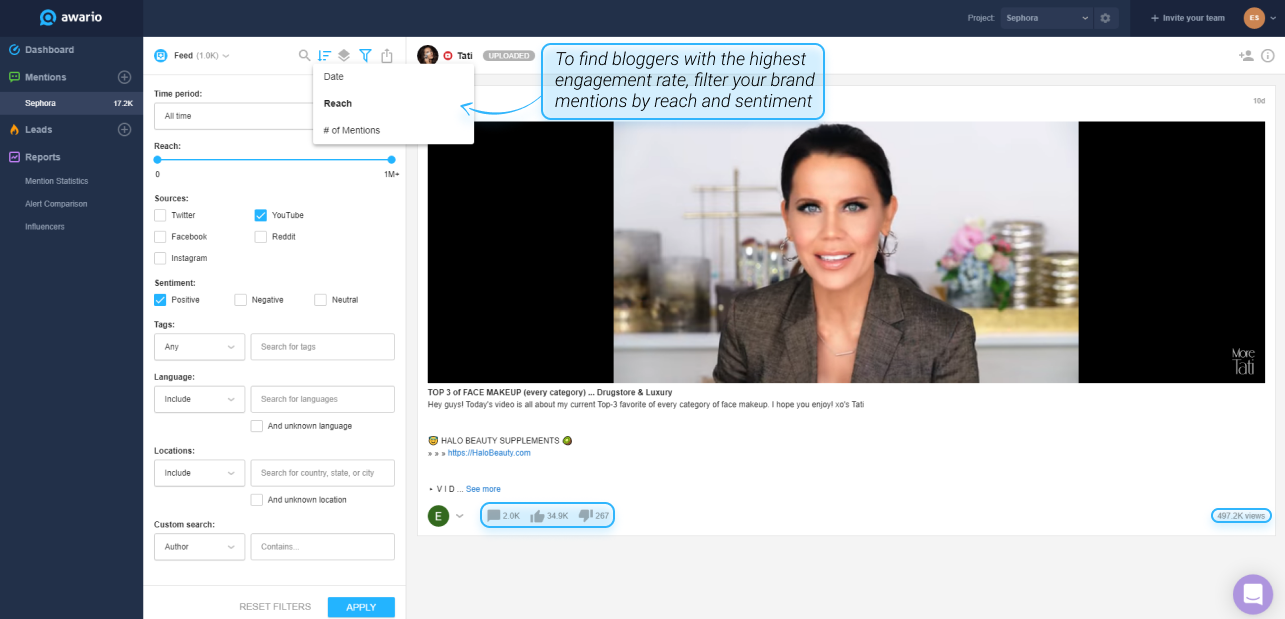Toggle the filter funnel icon
This screenshot has width=1285, height=619.
click(365, 56)
